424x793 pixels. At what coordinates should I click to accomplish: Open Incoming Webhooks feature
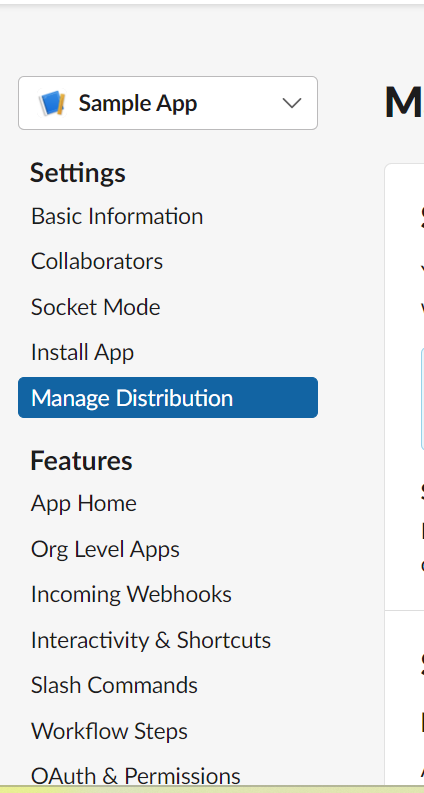pos(131,594)
